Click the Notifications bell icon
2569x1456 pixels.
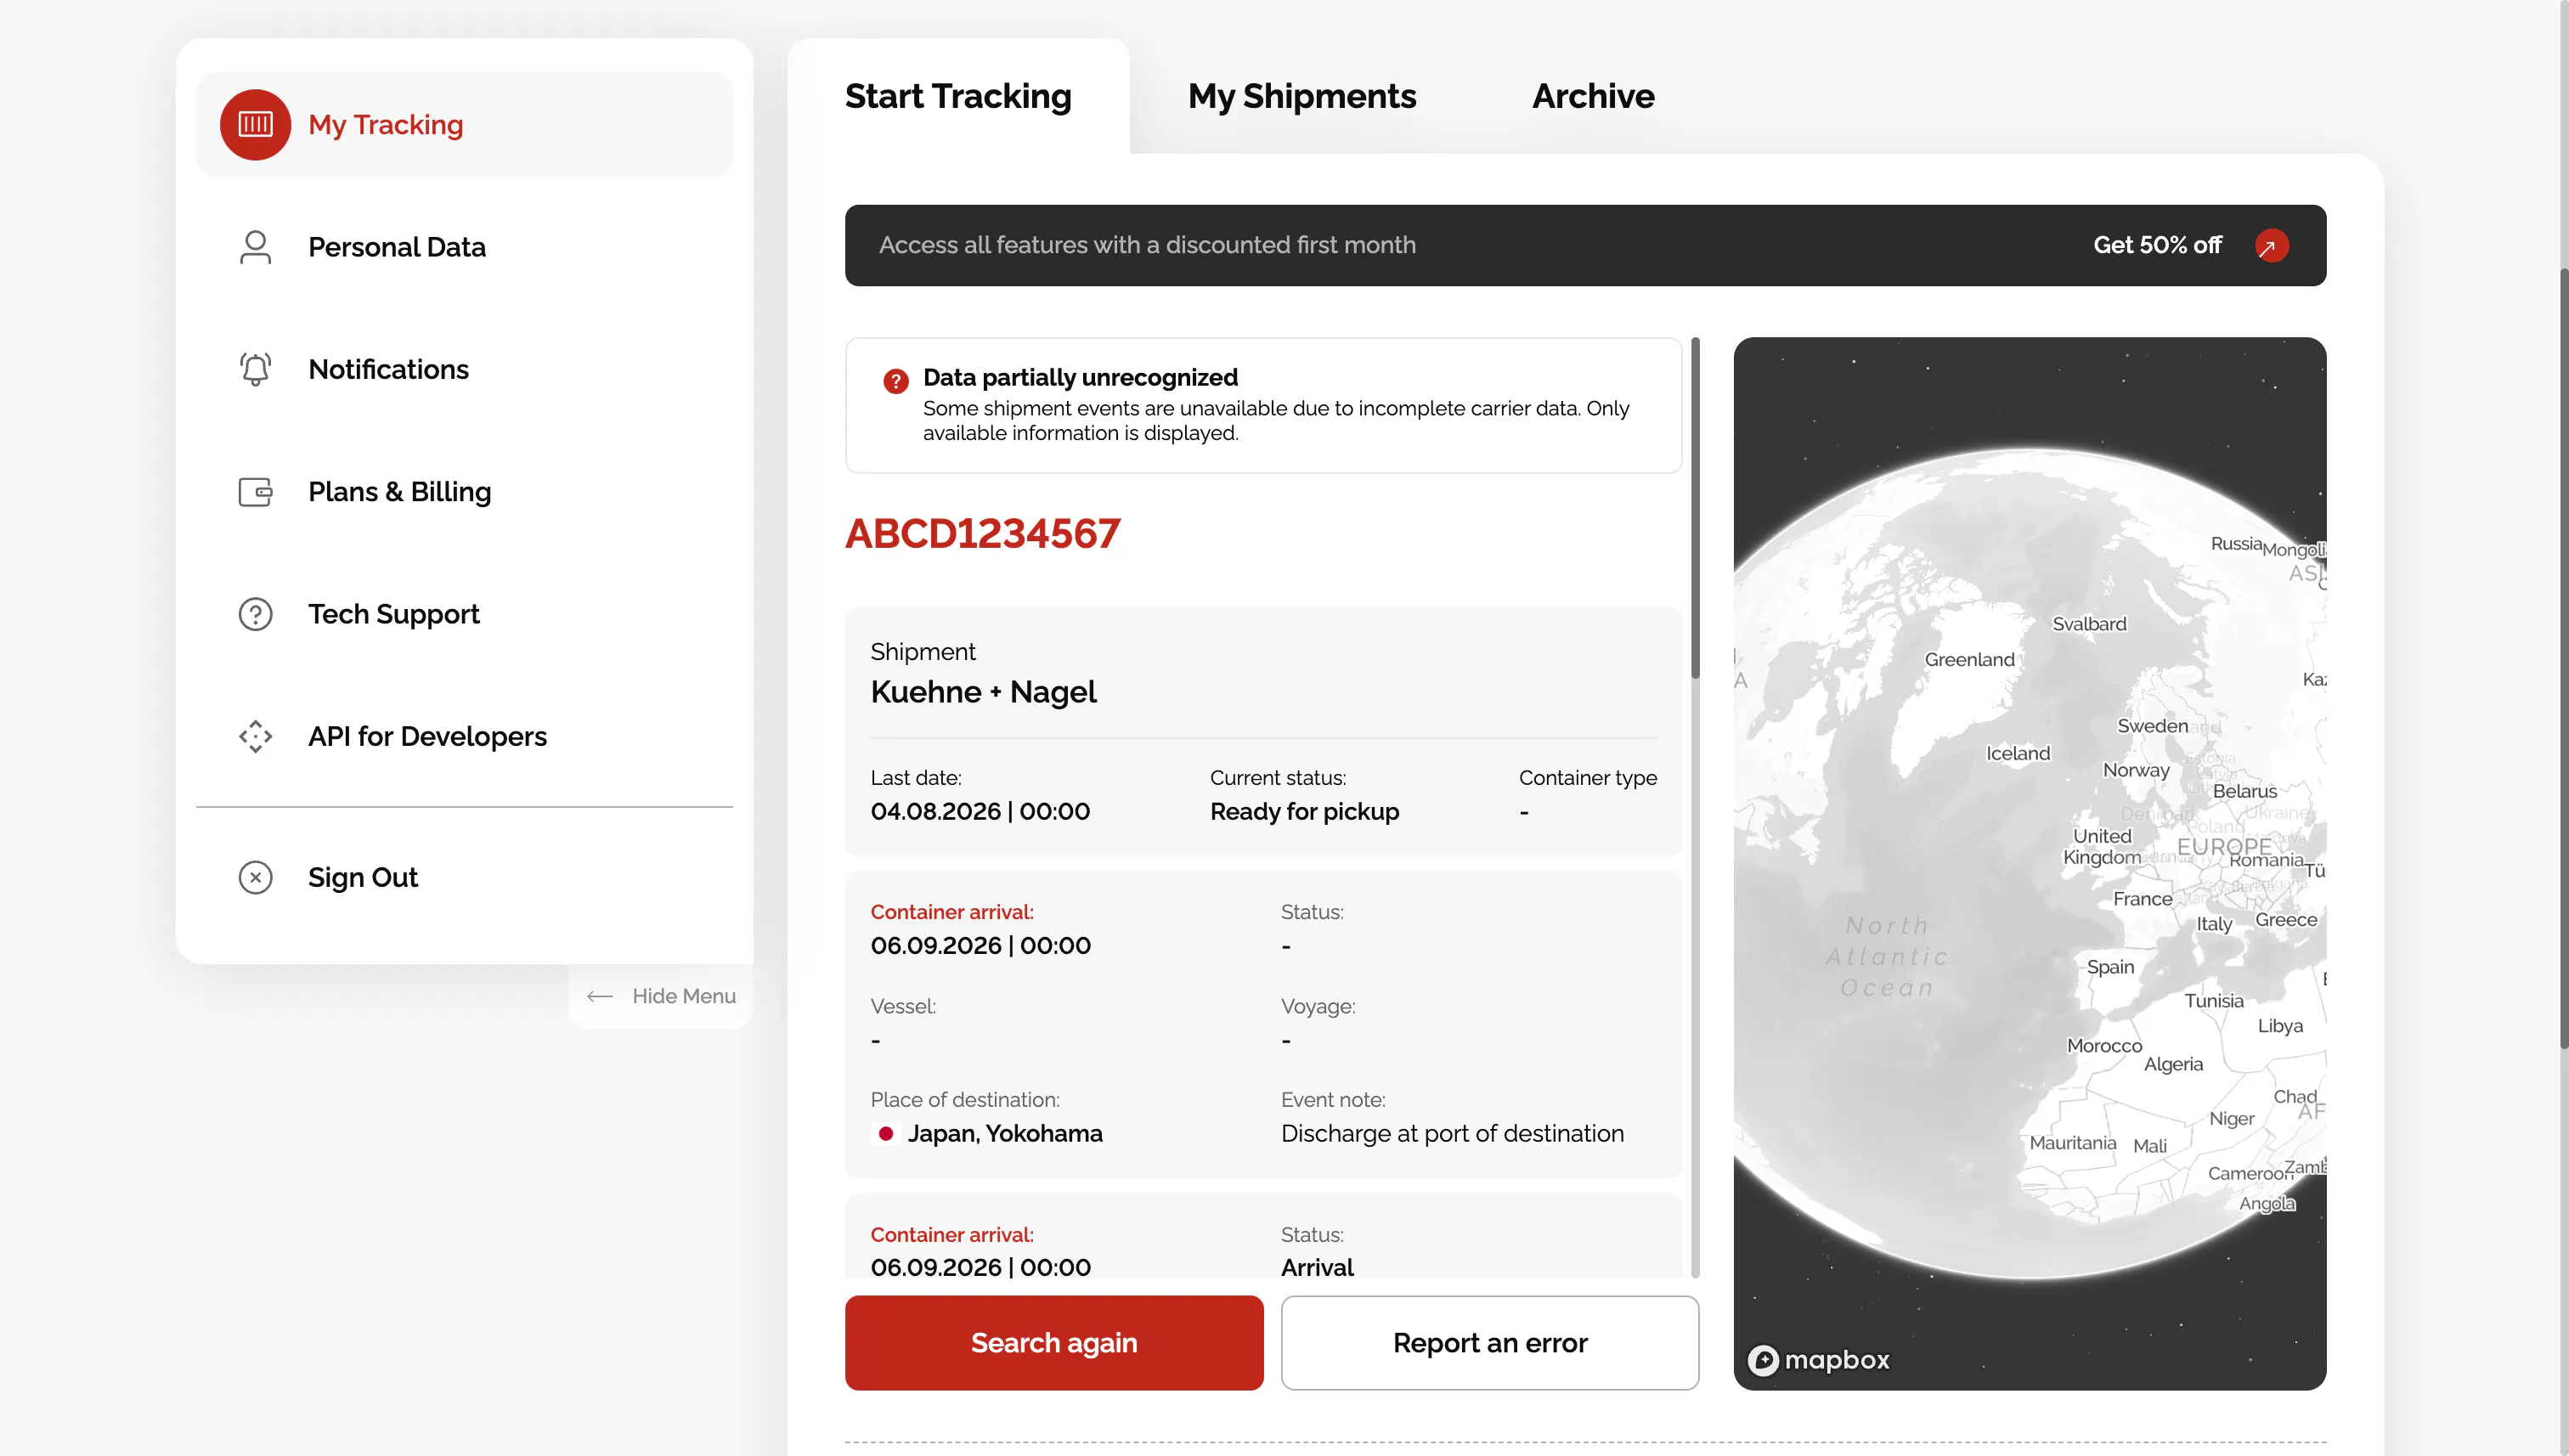click(x=255, y=369)
